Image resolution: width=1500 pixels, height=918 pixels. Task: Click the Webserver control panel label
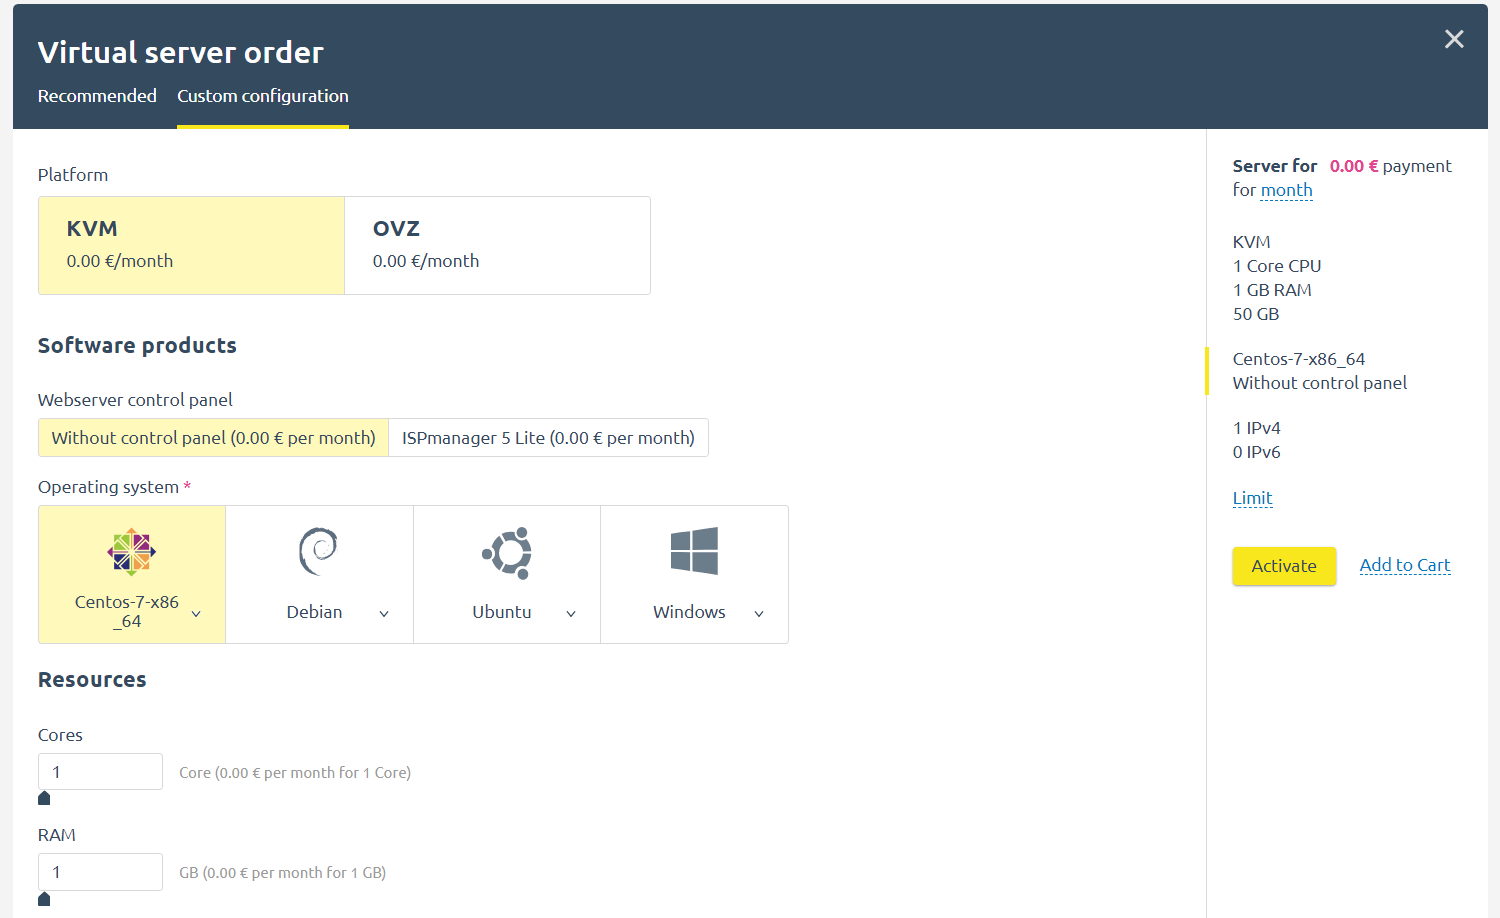point(135,400)
